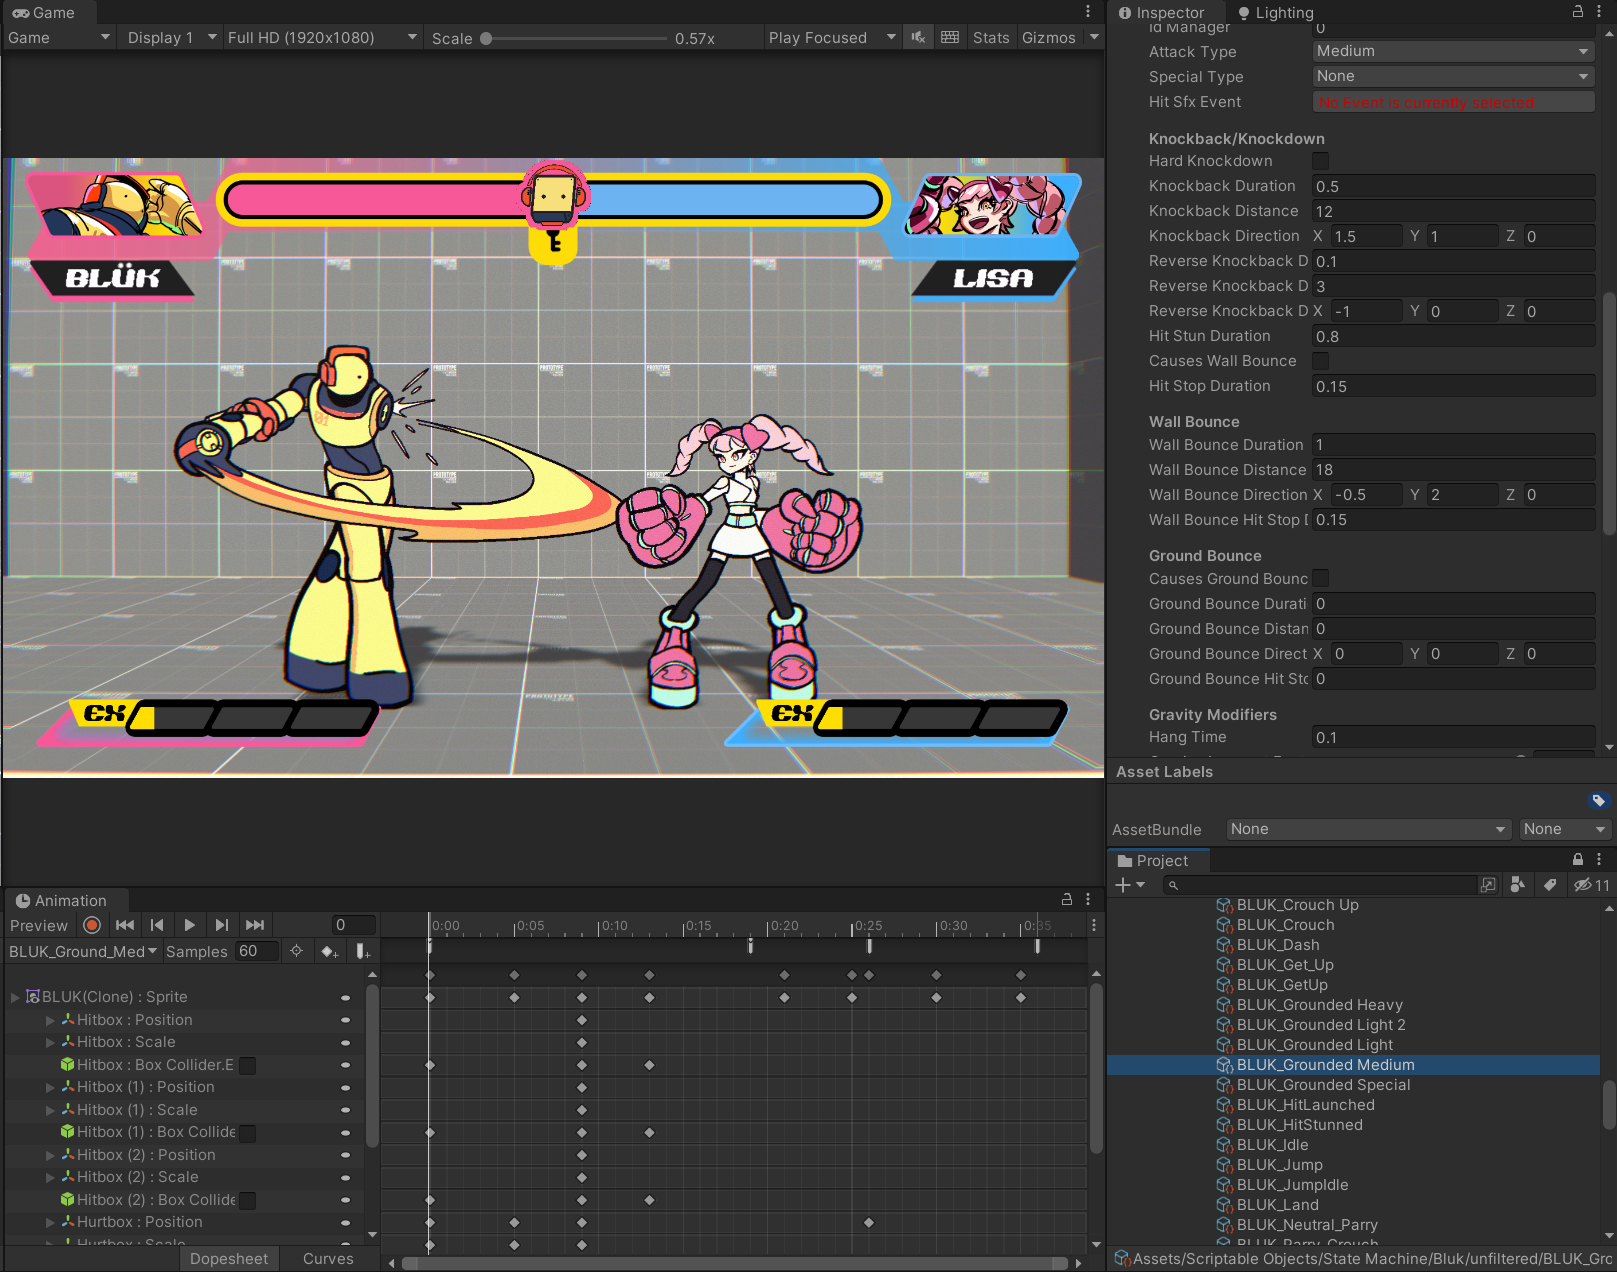Adjust the Game view Scale slider

pos(486,38)
